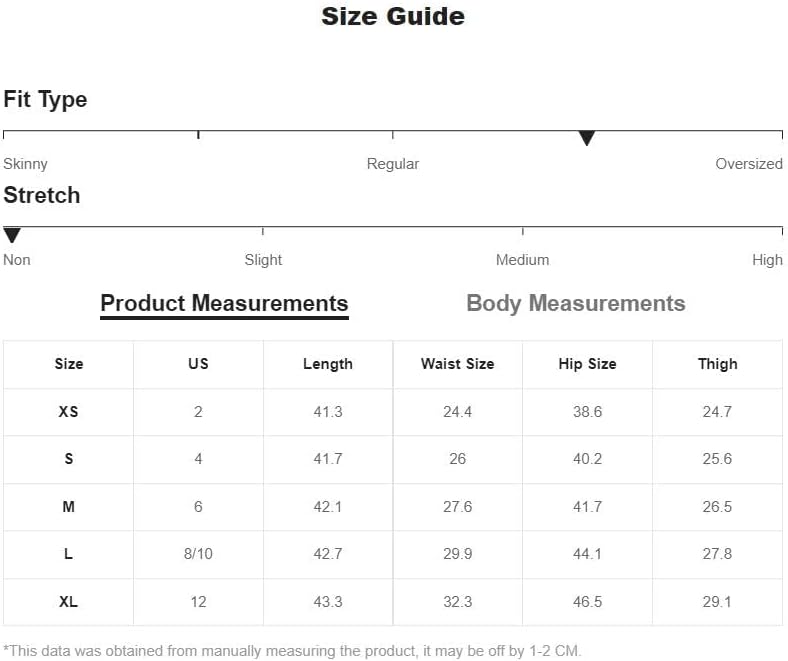Select the XS size row label
The image size is (788, 661).
point(68,412)
